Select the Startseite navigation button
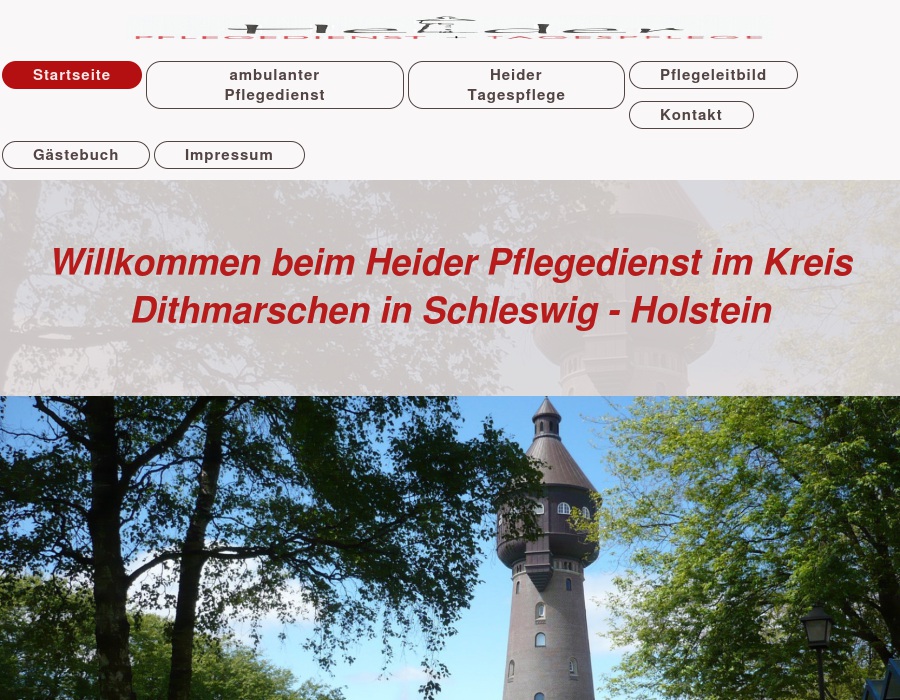This screenshot has width=900, height=700. [x=71, y=74]
